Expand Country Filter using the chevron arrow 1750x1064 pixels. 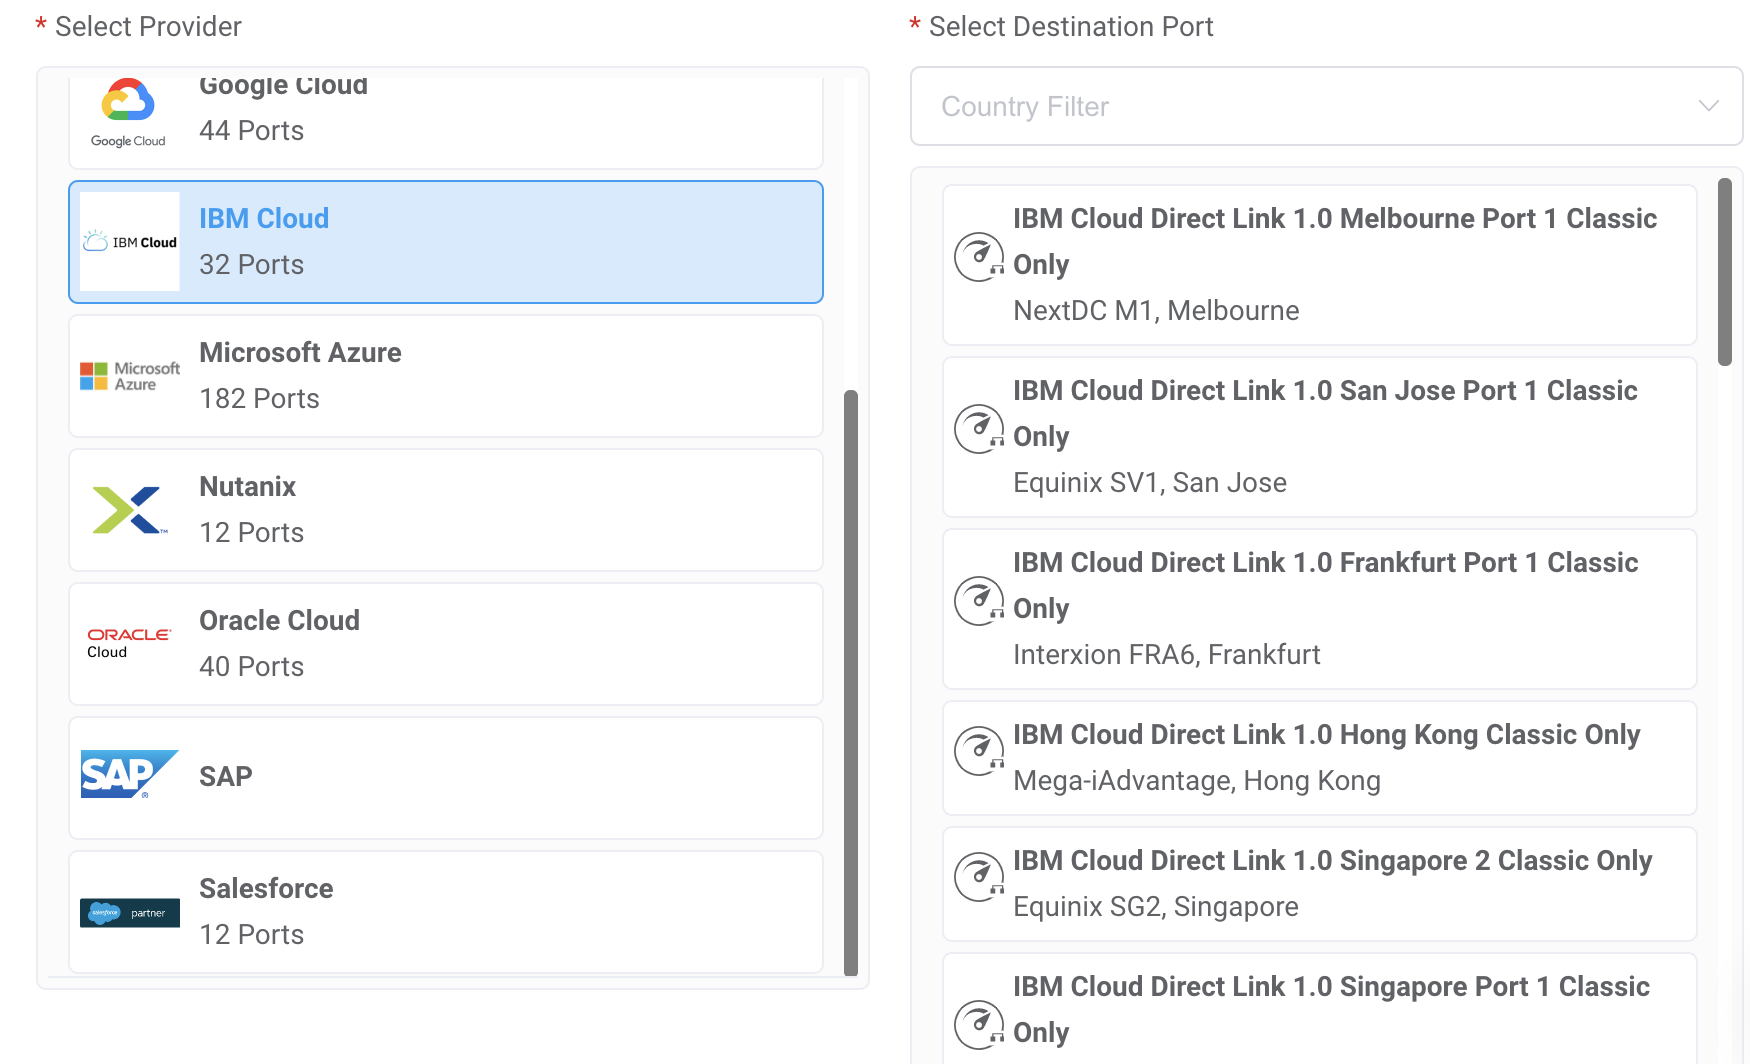(x=1708, y=106)
